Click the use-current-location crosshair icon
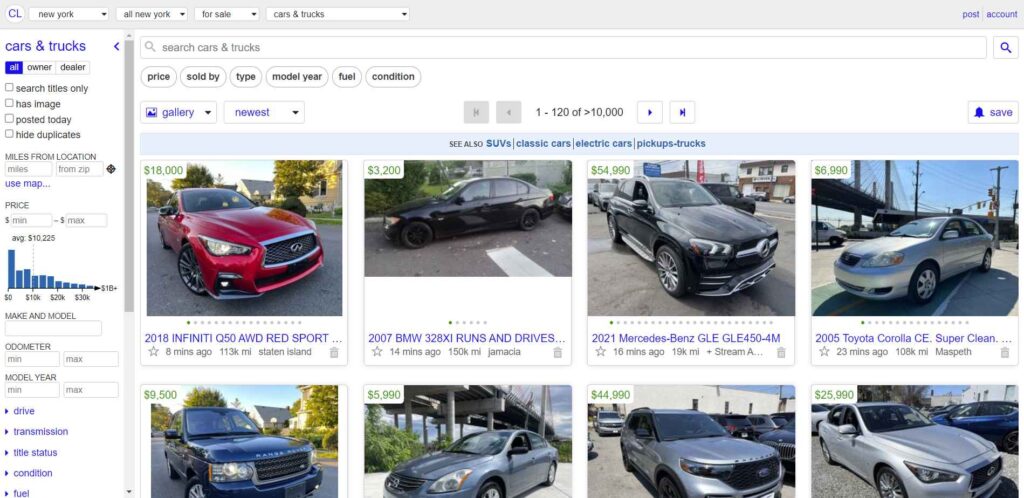This screenshot has height=498, width=1024. (111, 169)
